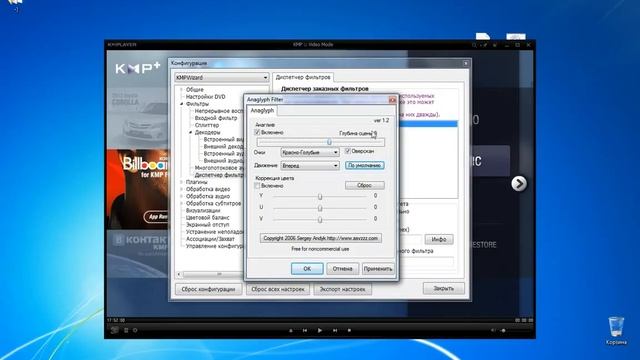This screenshot has height=360, width=640.
Task: Click the Сброс color correction button
Action: point(364,185)
